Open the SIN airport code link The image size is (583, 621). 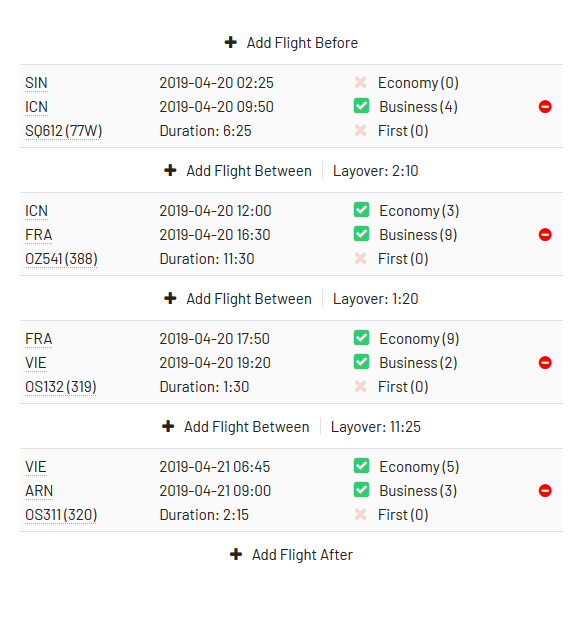coord(36,83)
